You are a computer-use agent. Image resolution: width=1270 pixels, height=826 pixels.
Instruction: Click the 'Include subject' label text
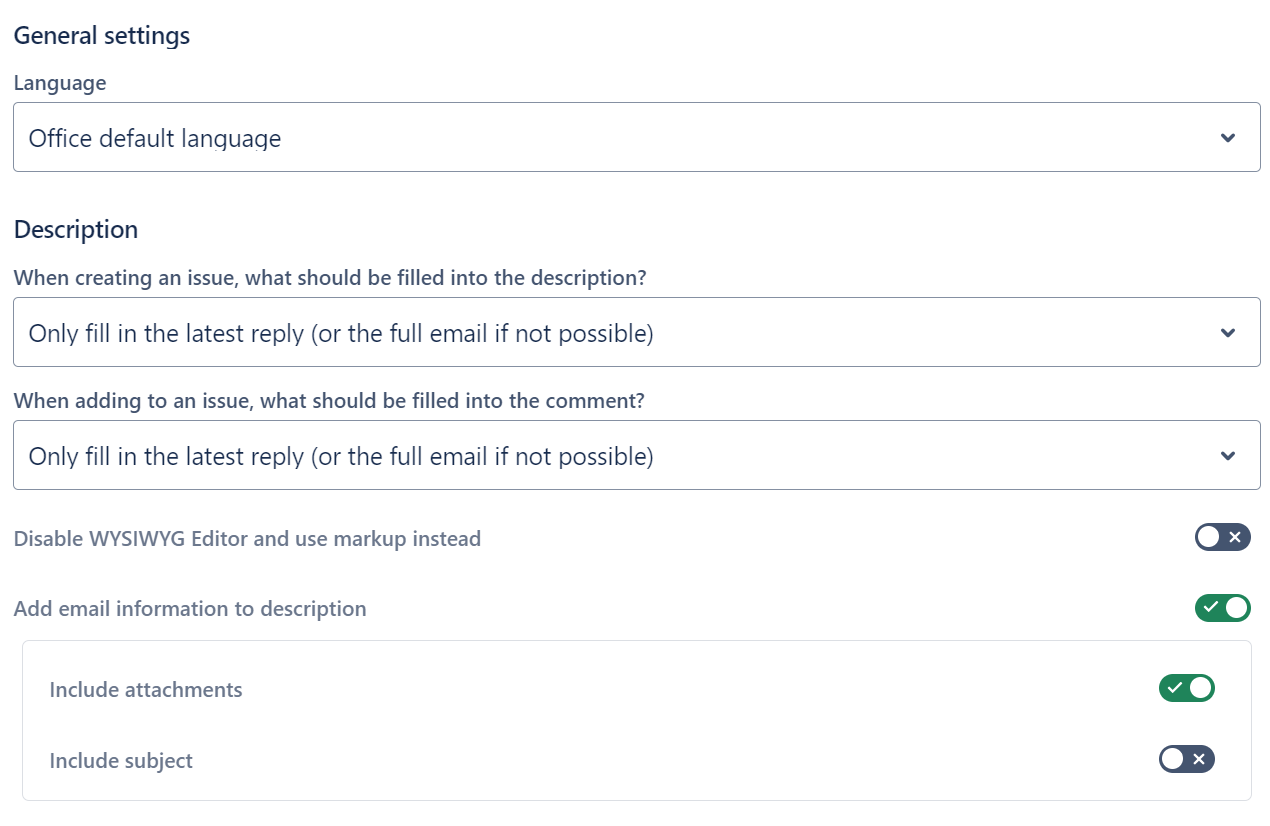(121, 761)
